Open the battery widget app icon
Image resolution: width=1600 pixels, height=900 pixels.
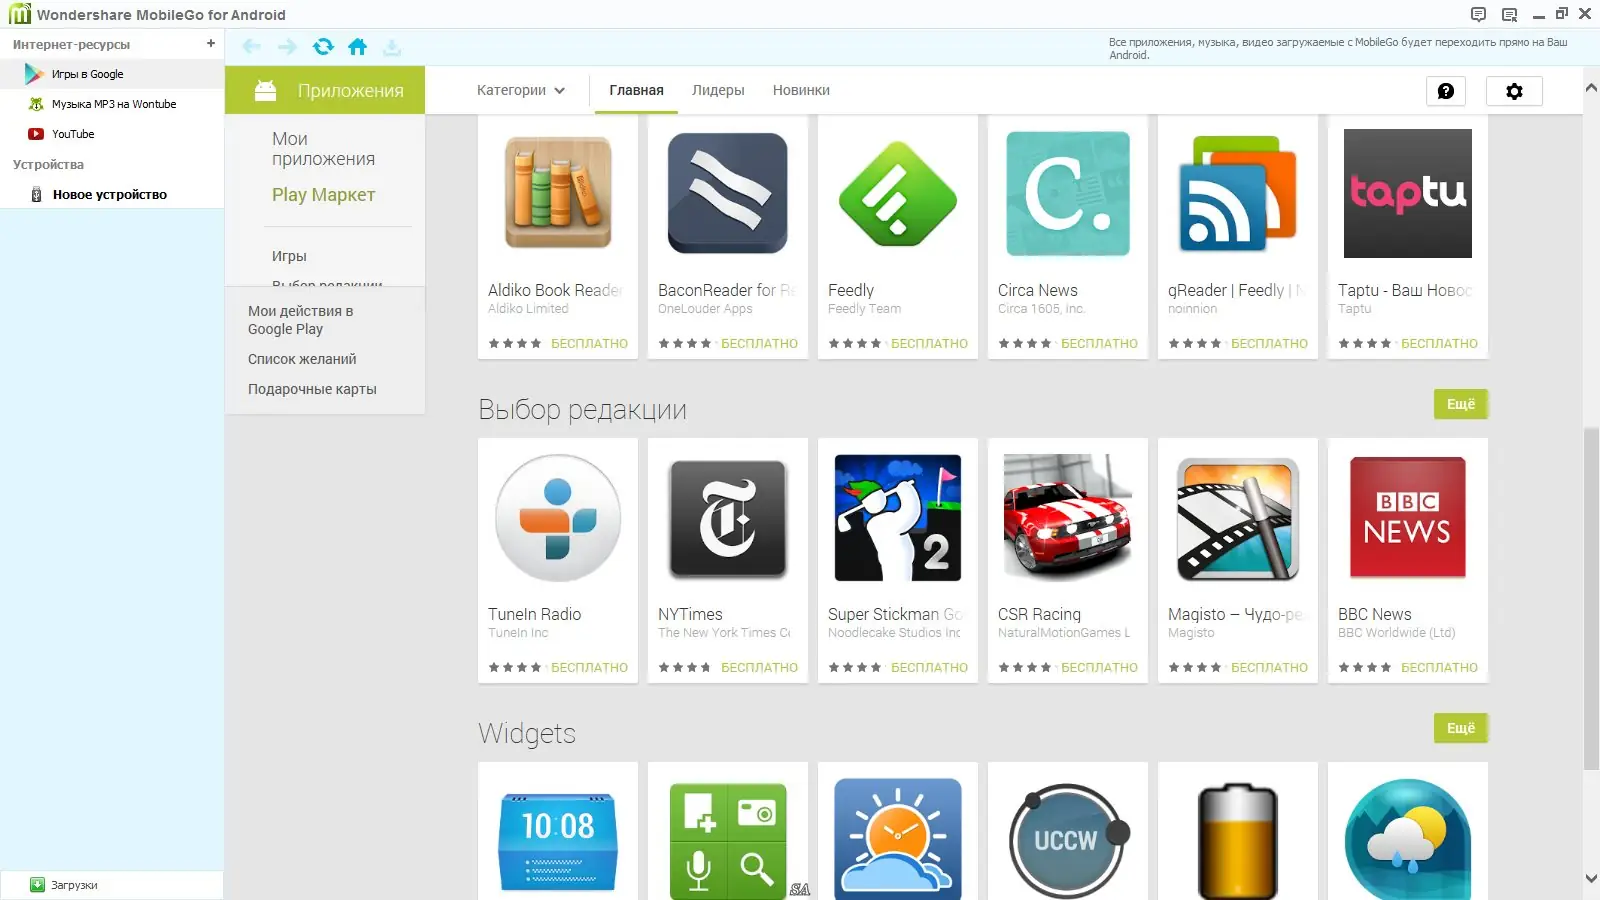[x=1238, y=840]
